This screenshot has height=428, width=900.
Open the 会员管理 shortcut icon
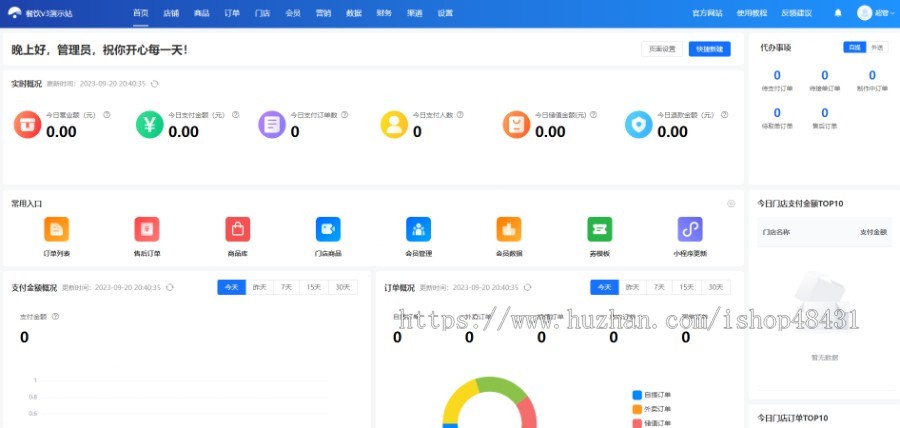(x=418, y=229)
